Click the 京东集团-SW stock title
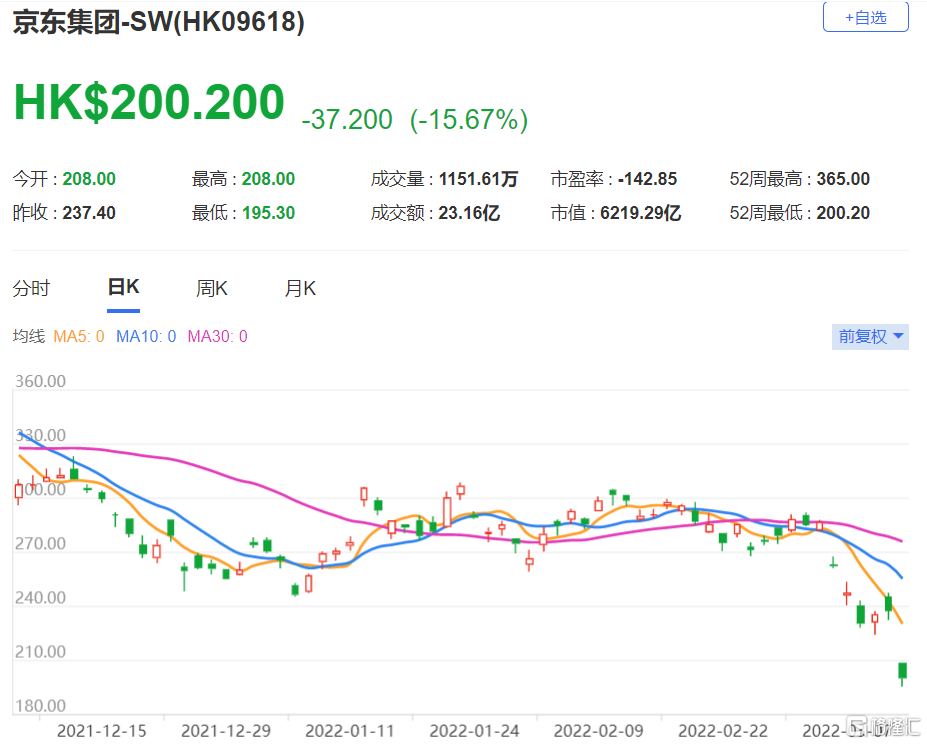Viewport: 927px width, 744px height. (x=158, y=21)
